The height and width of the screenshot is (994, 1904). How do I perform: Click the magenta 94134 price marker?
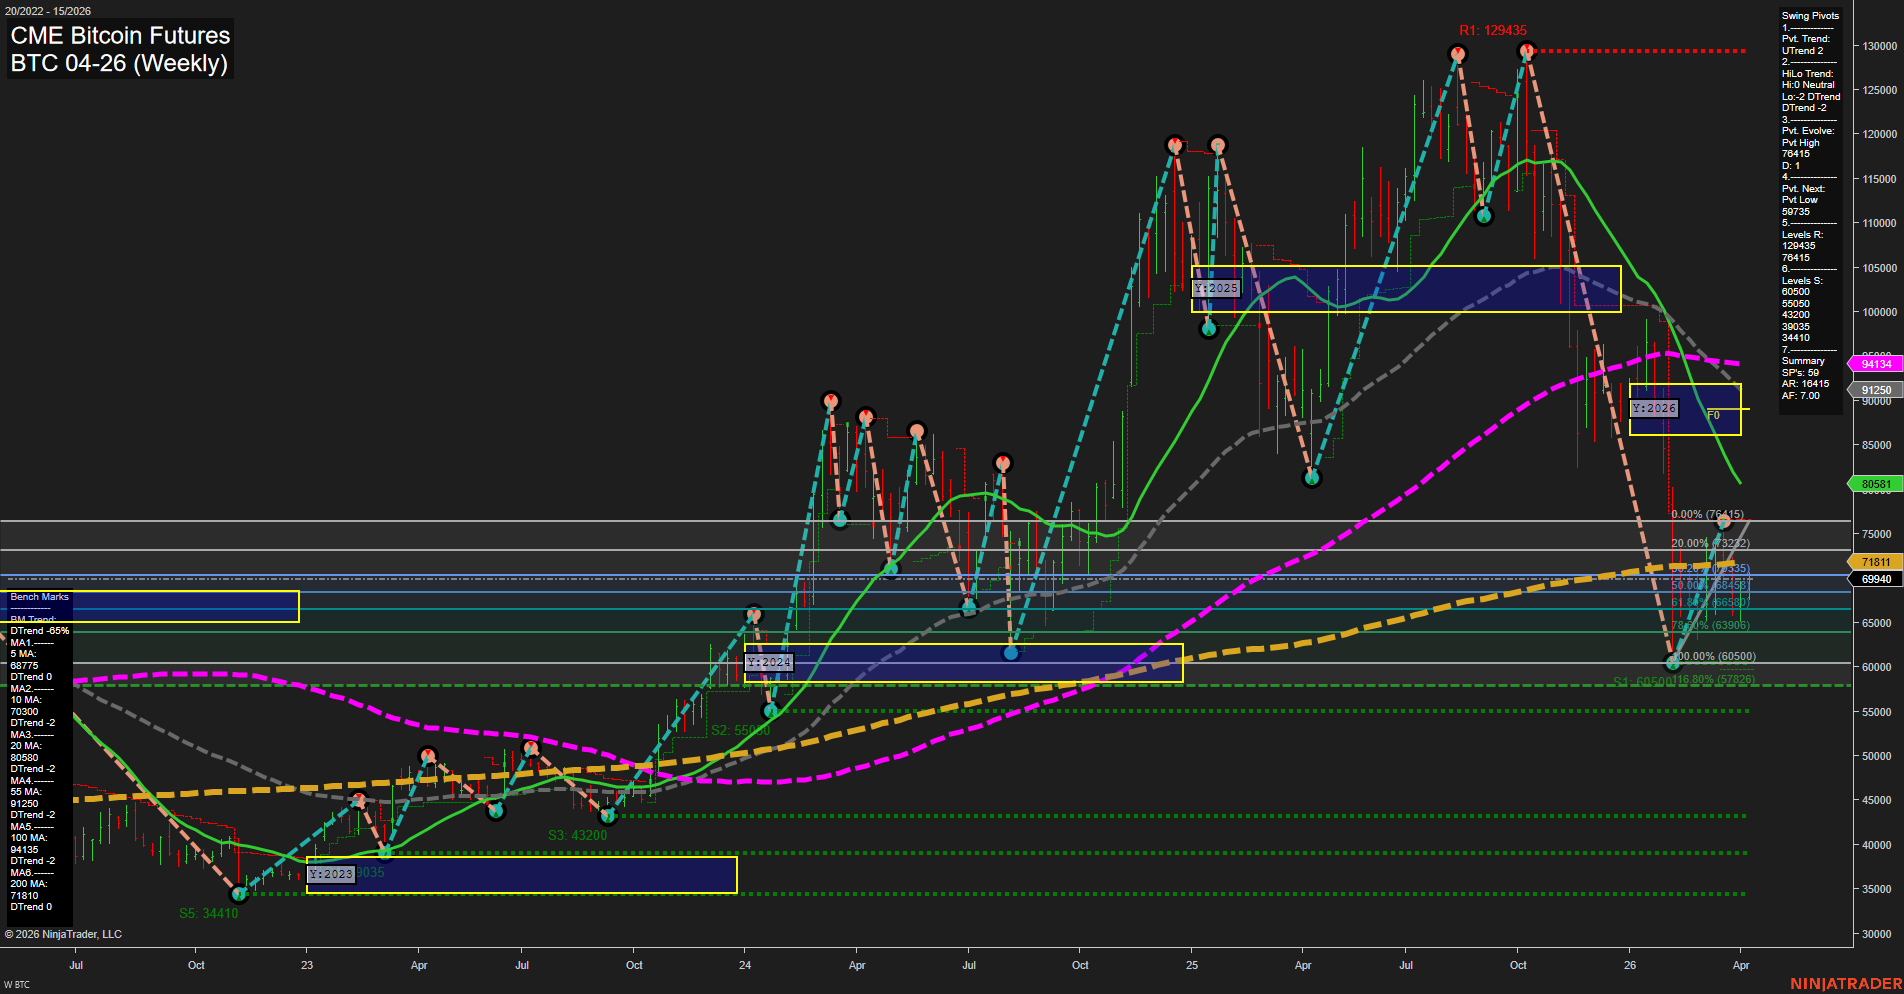point(1880,364)
